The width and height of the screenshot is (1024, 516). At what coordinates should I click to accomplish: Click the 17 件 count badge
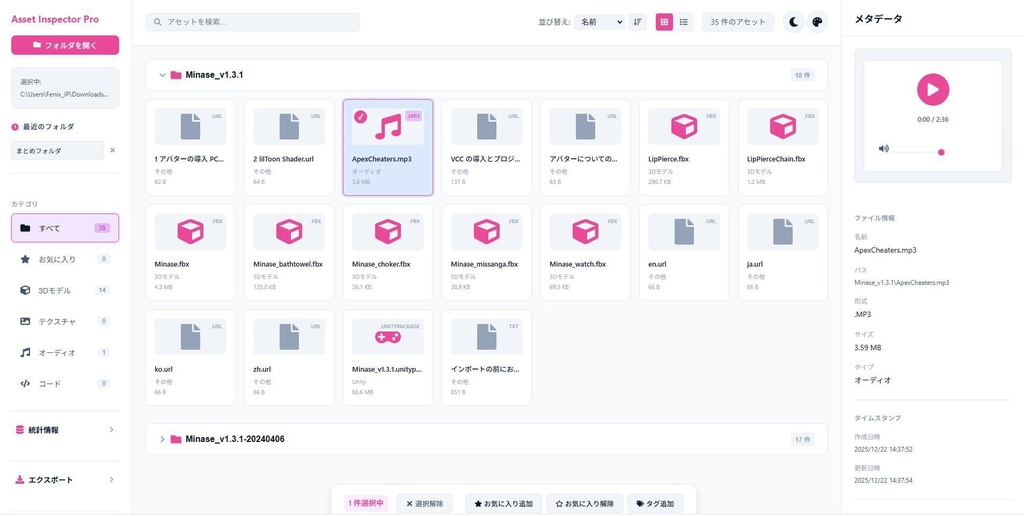coord(801,439)
